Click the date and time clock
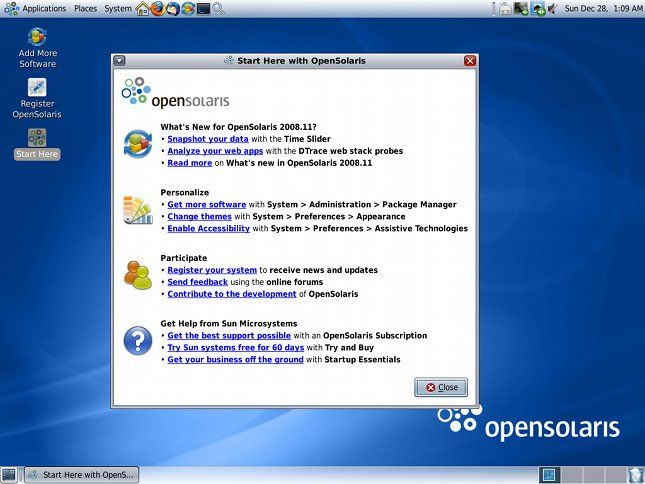This screenshot has width=645, height=484. coord(603,8)
